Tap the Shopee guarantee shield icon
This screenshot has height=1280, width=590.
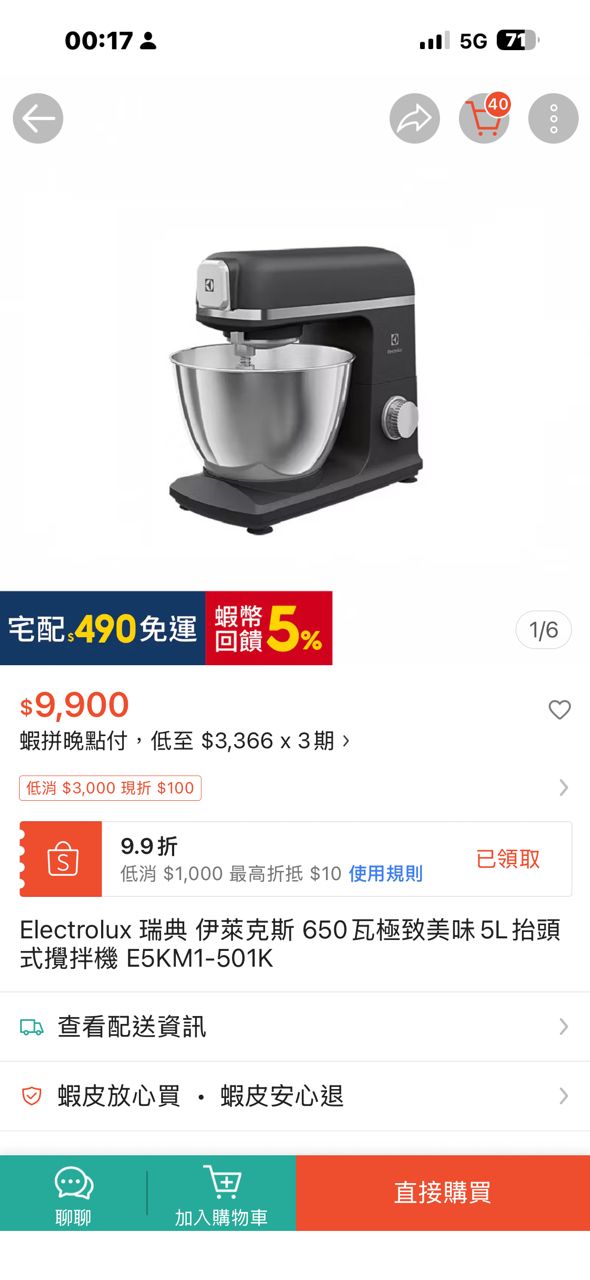tap(32, 1096)
